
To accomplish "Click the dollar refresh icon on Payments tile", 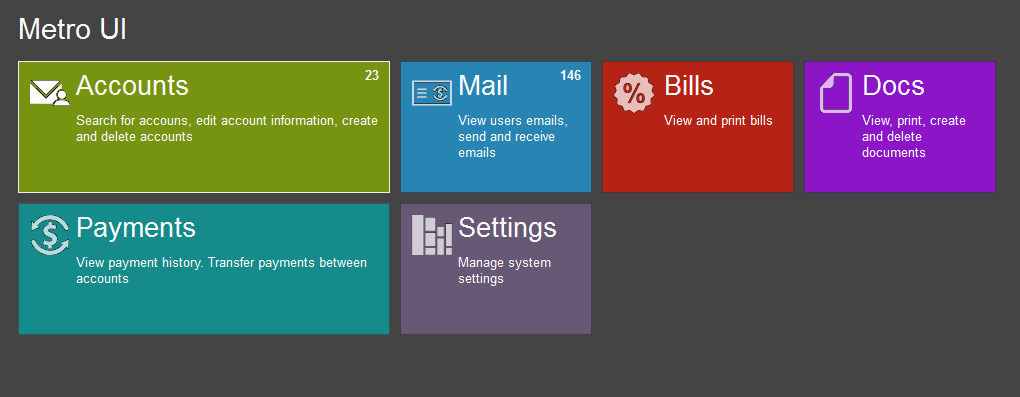I will click(49, 234).
